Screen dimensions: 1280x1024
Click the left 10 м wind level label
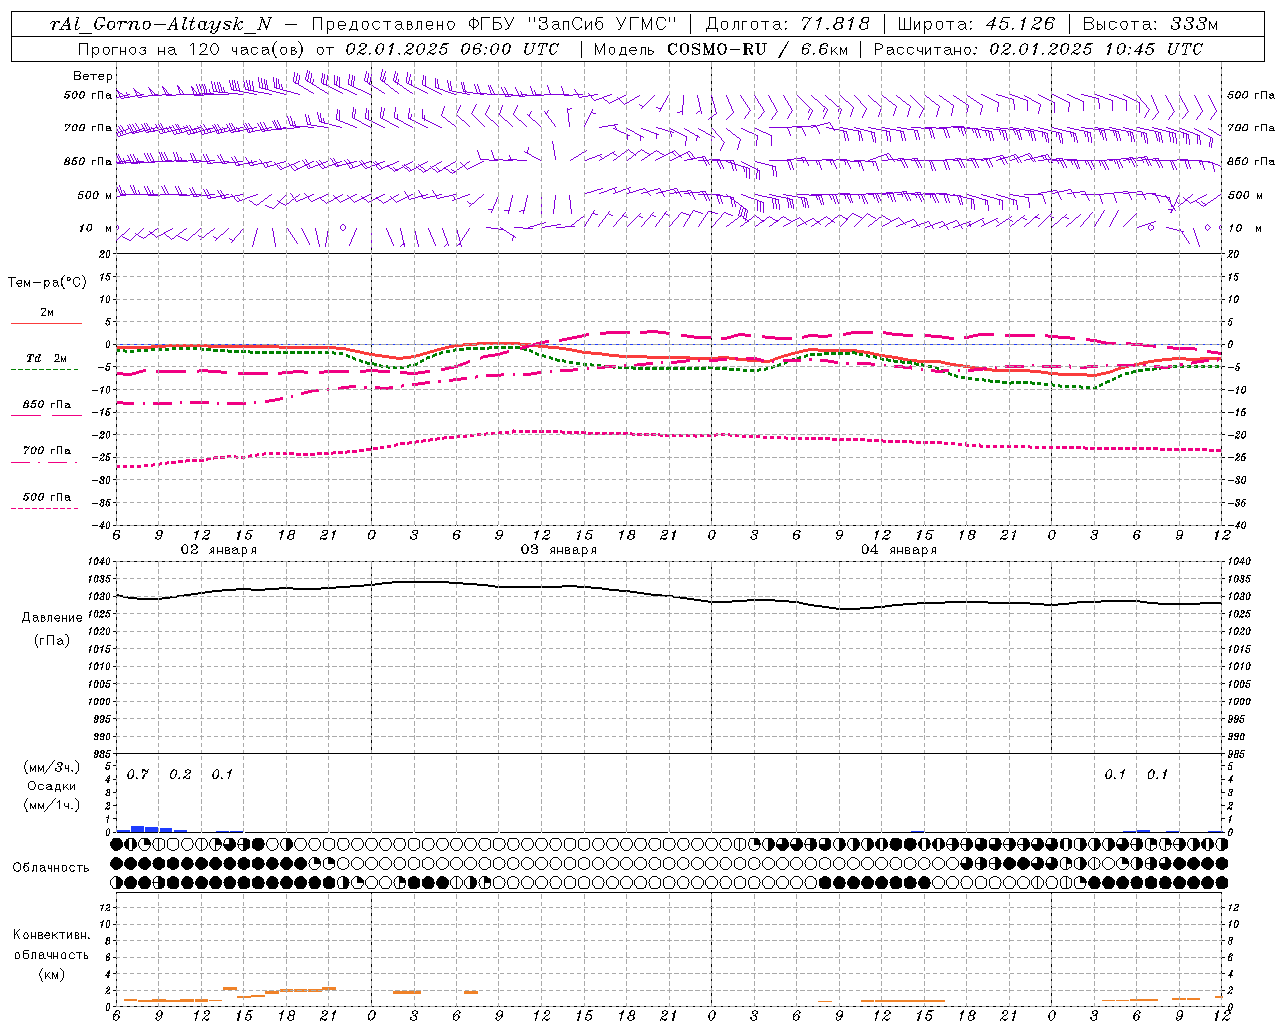pyautogui.click(x=96, y=228)
